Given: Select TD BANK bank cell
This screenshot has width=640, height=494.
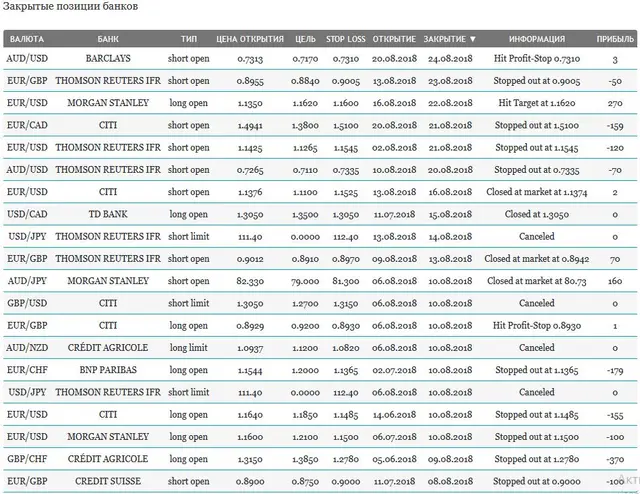Looking at the screenshot, I should point(108,214).
